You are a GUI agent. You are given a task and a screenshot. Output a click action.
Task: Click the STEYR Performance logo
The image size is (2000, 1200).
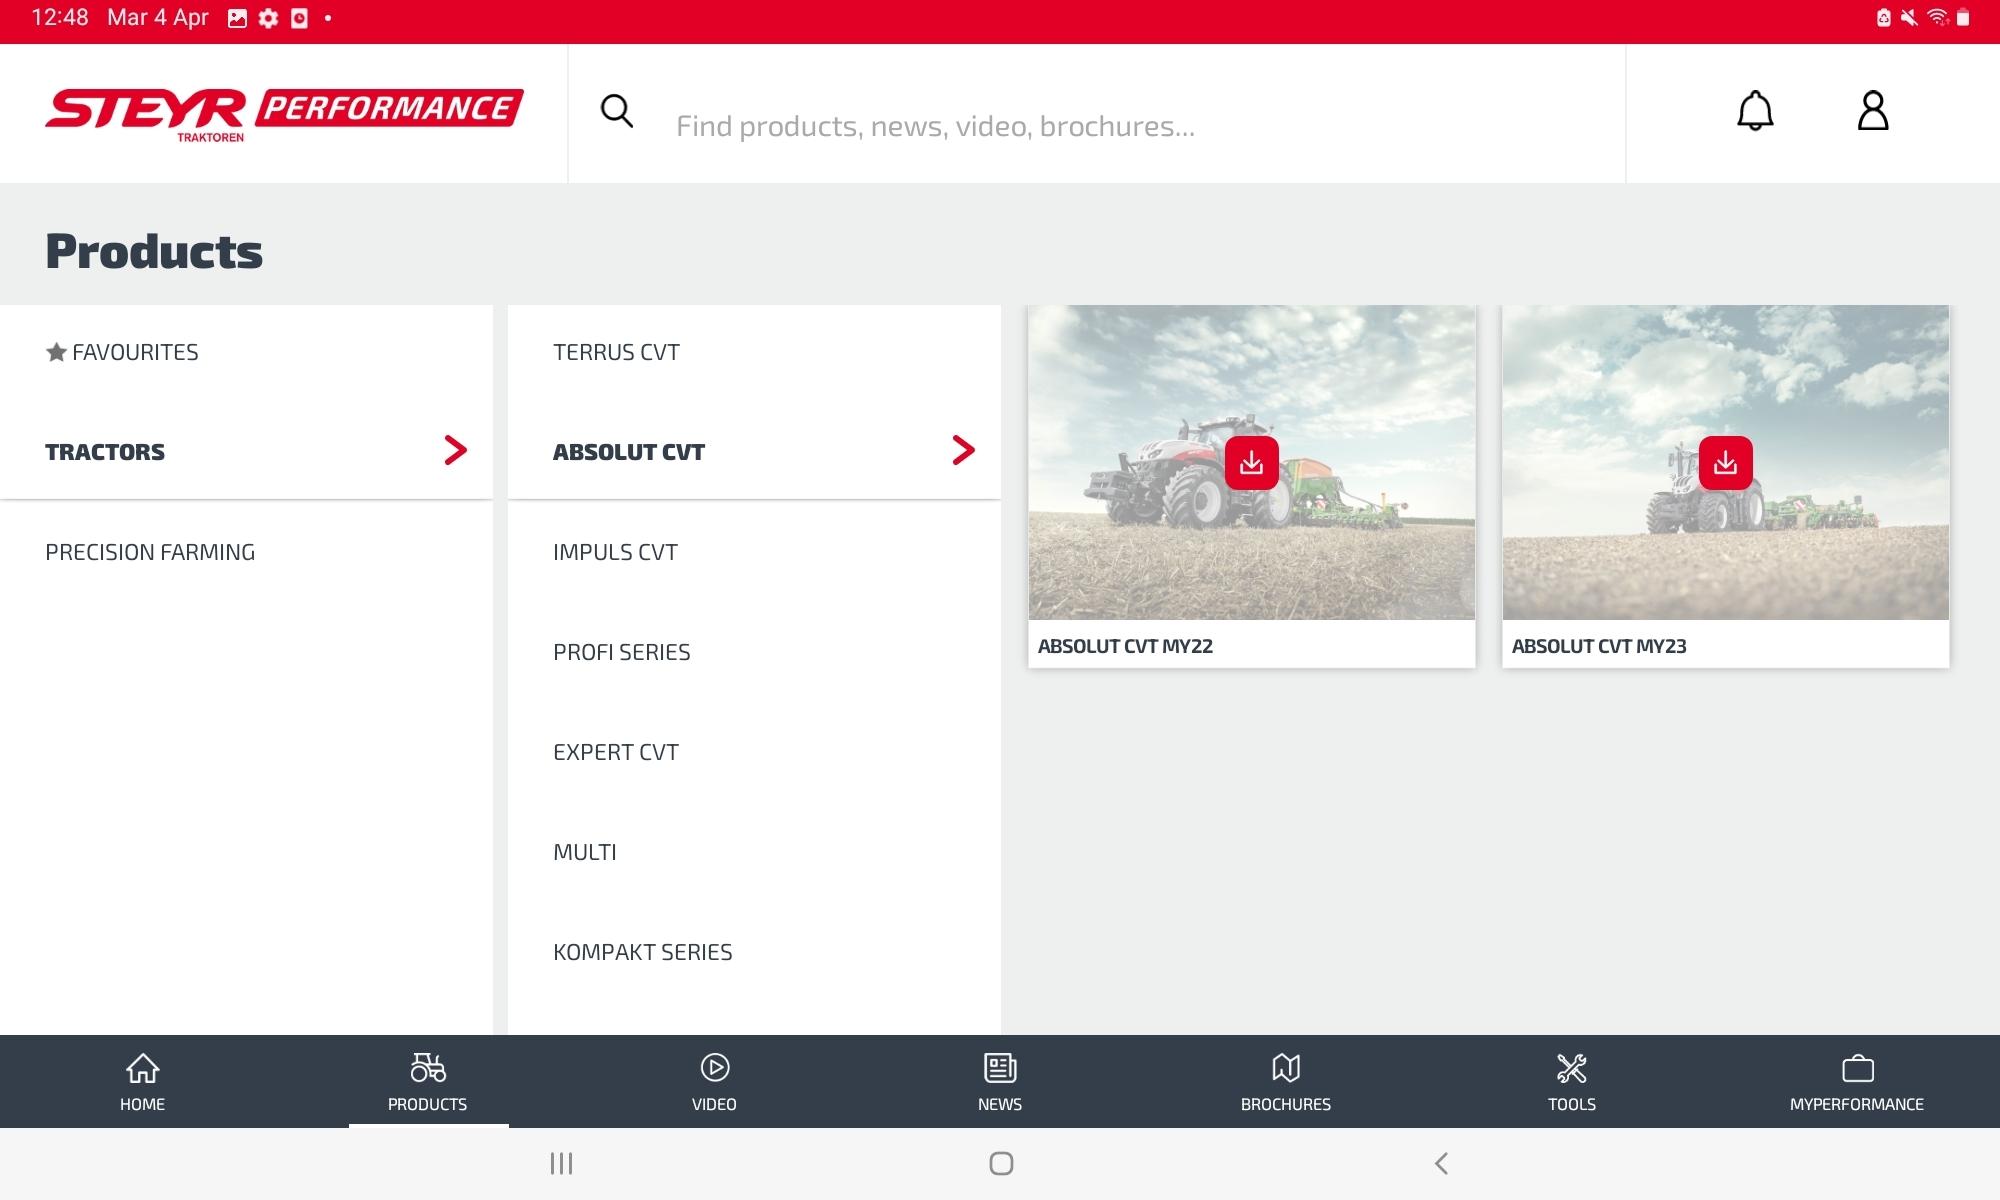(x=284, y=114)
